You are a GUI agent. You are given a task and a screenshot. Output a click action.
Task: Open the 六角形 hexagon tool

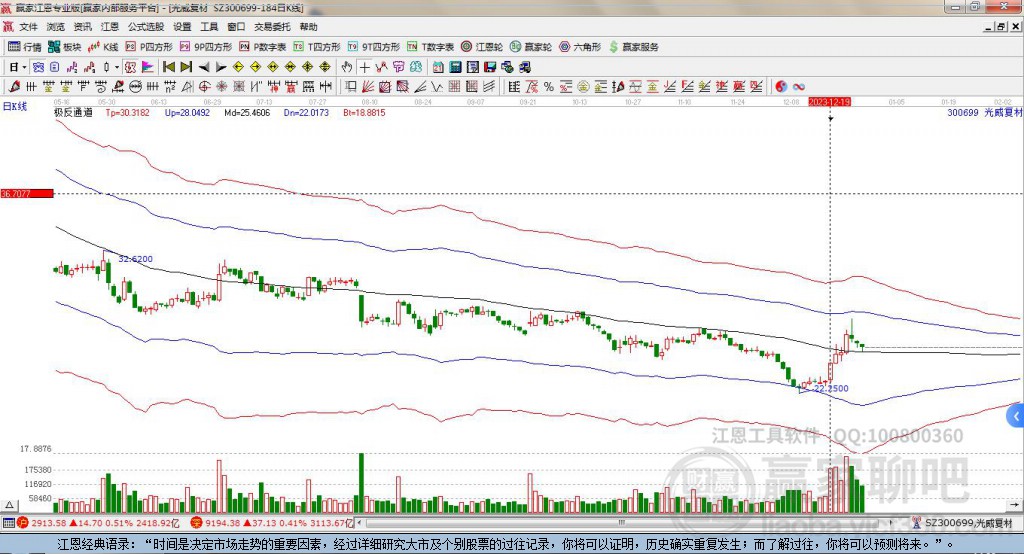coord(580,47)
